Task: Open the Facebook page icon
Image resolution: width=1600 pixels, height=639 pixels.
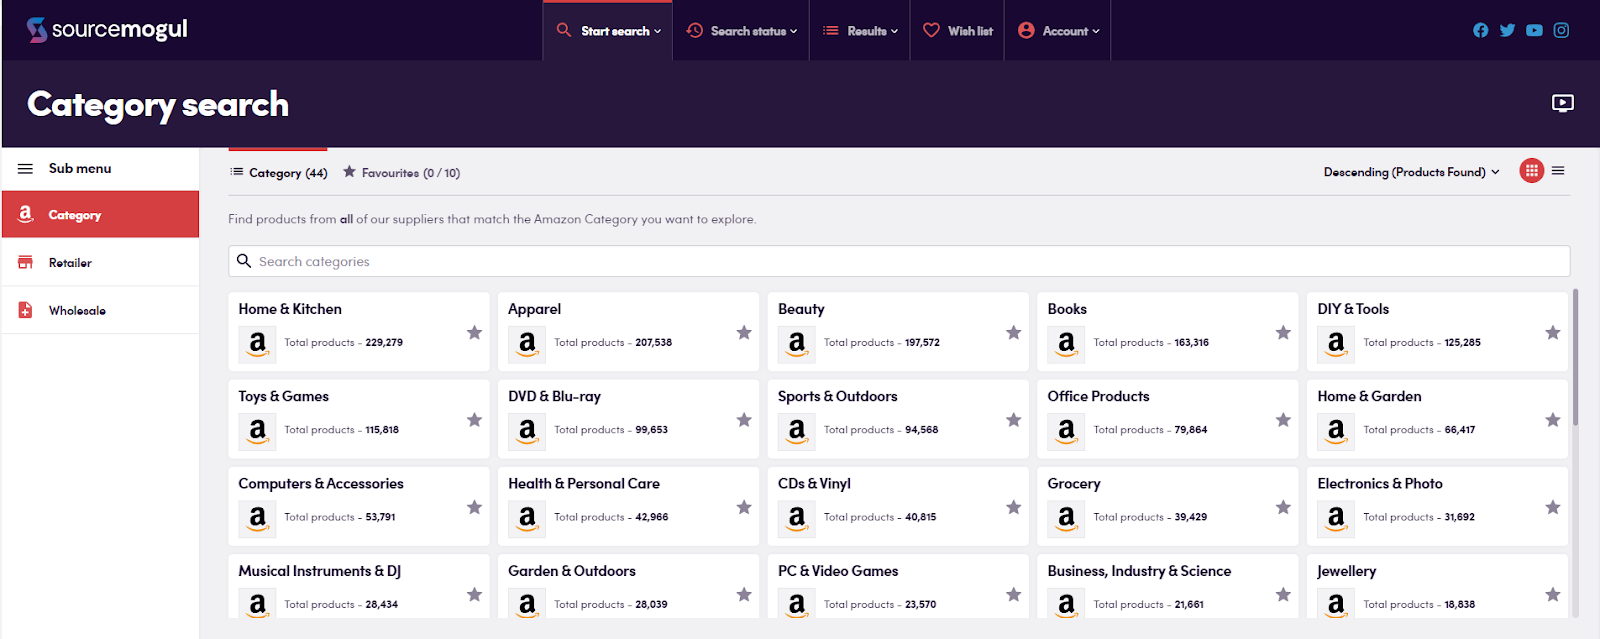Action: [x=1480, y=30]
